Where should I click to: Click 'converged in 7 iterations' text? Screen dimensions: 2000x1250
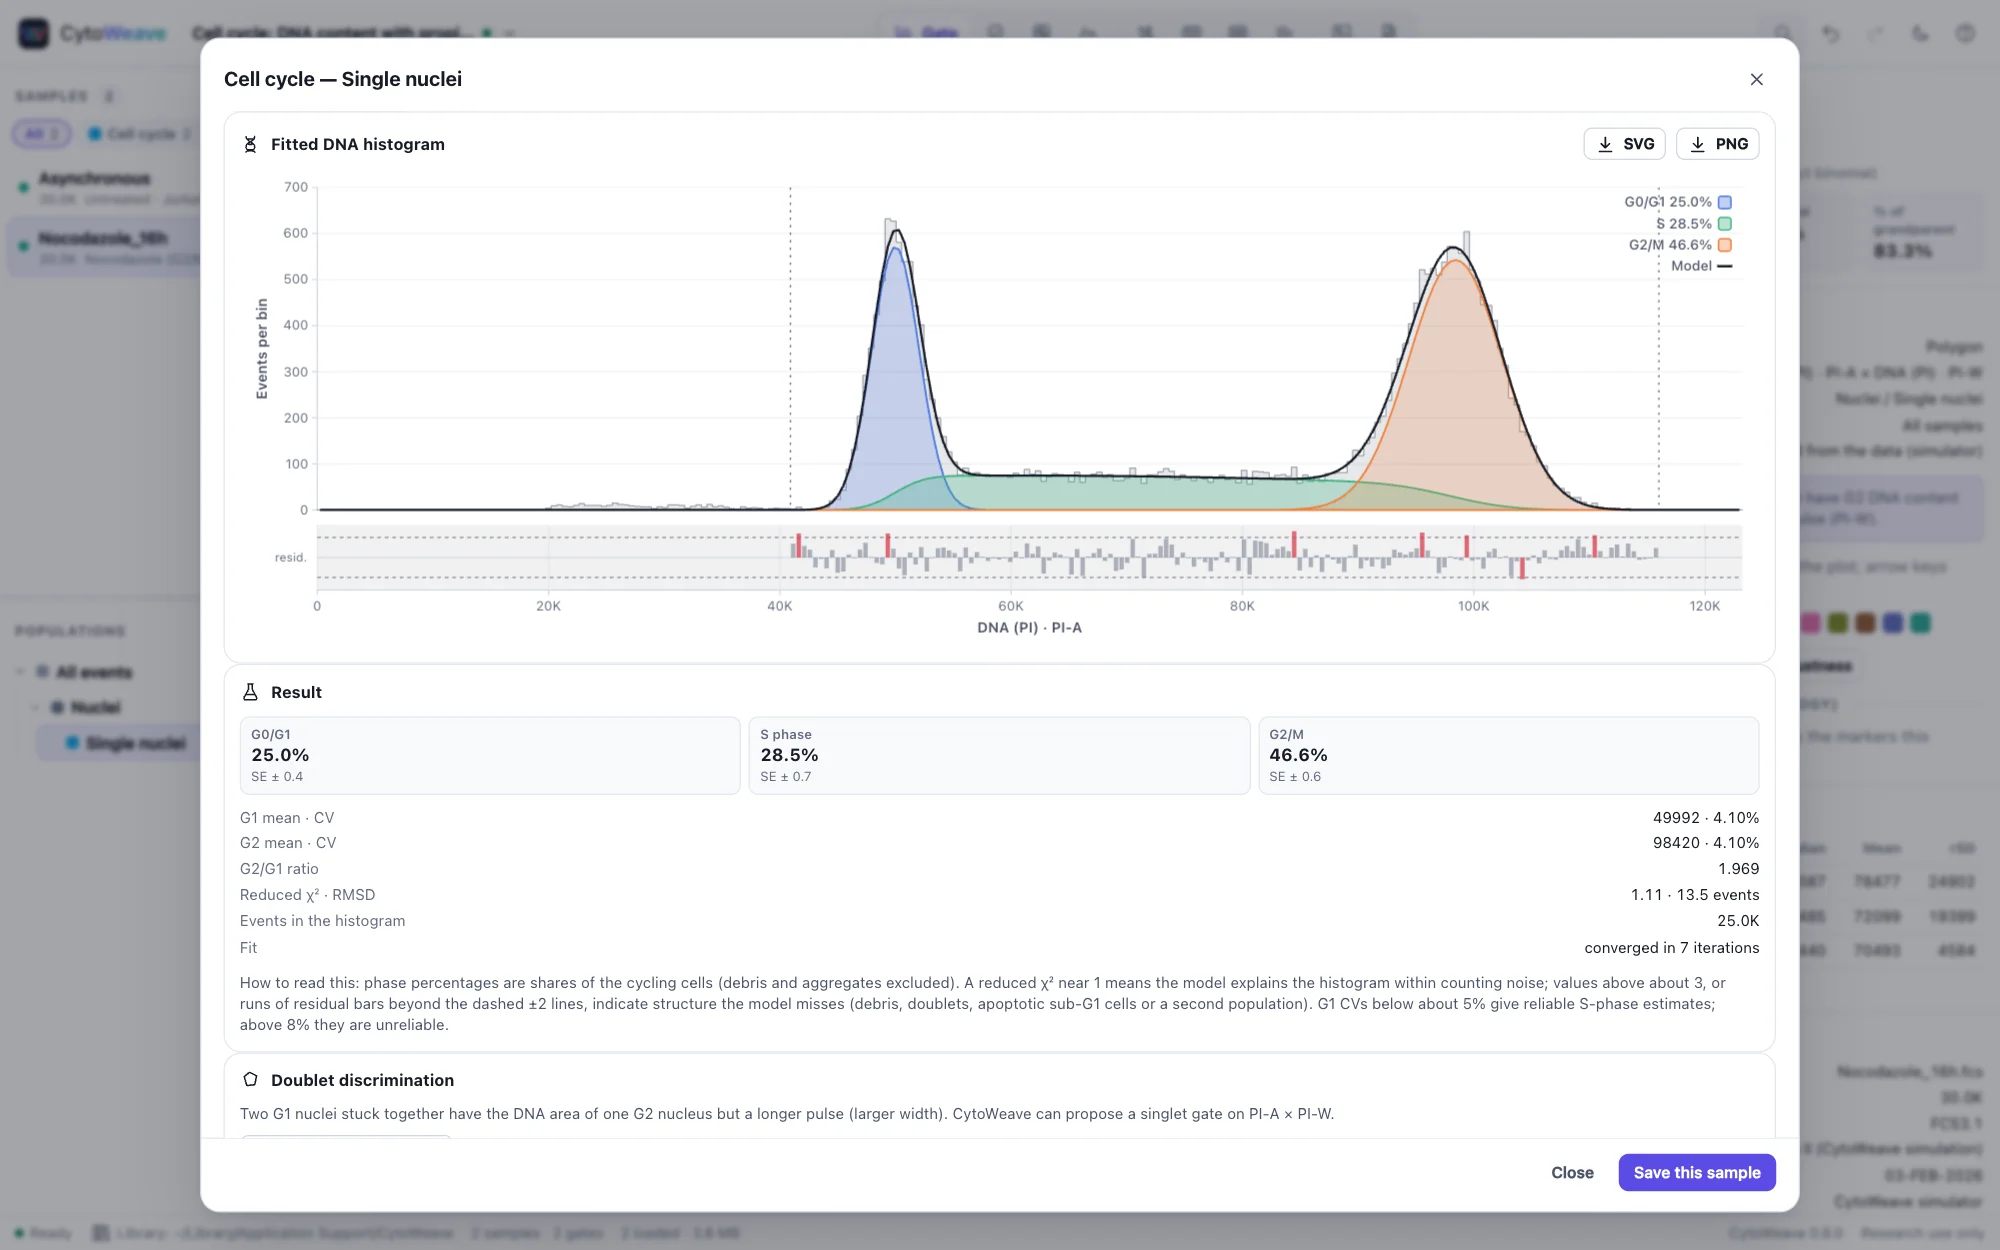point(1671,948)
